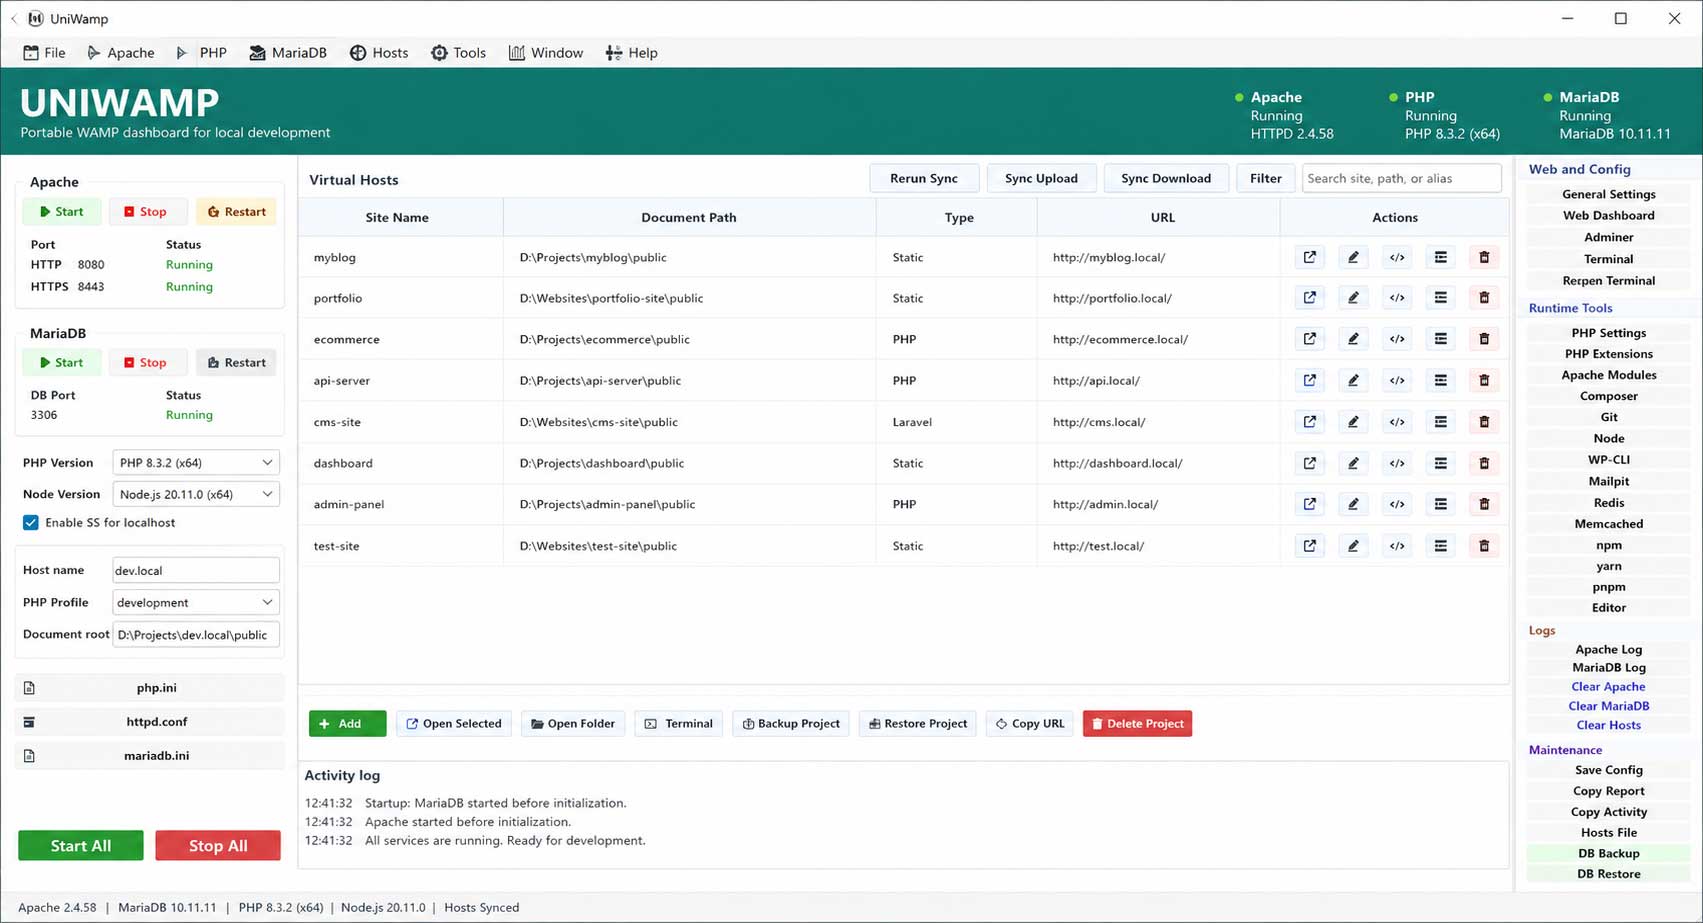The image size is (1703, 923).
Task: Open the PHP menu
Action: click(x=202, y=53)
